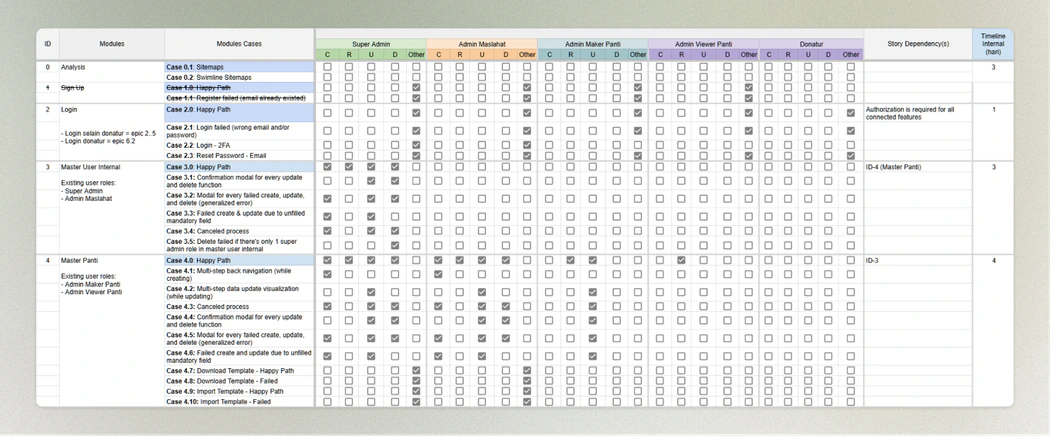
Task: Toggle Super Admin D checkbox for Case 3.2
Action: coord(394,199)
